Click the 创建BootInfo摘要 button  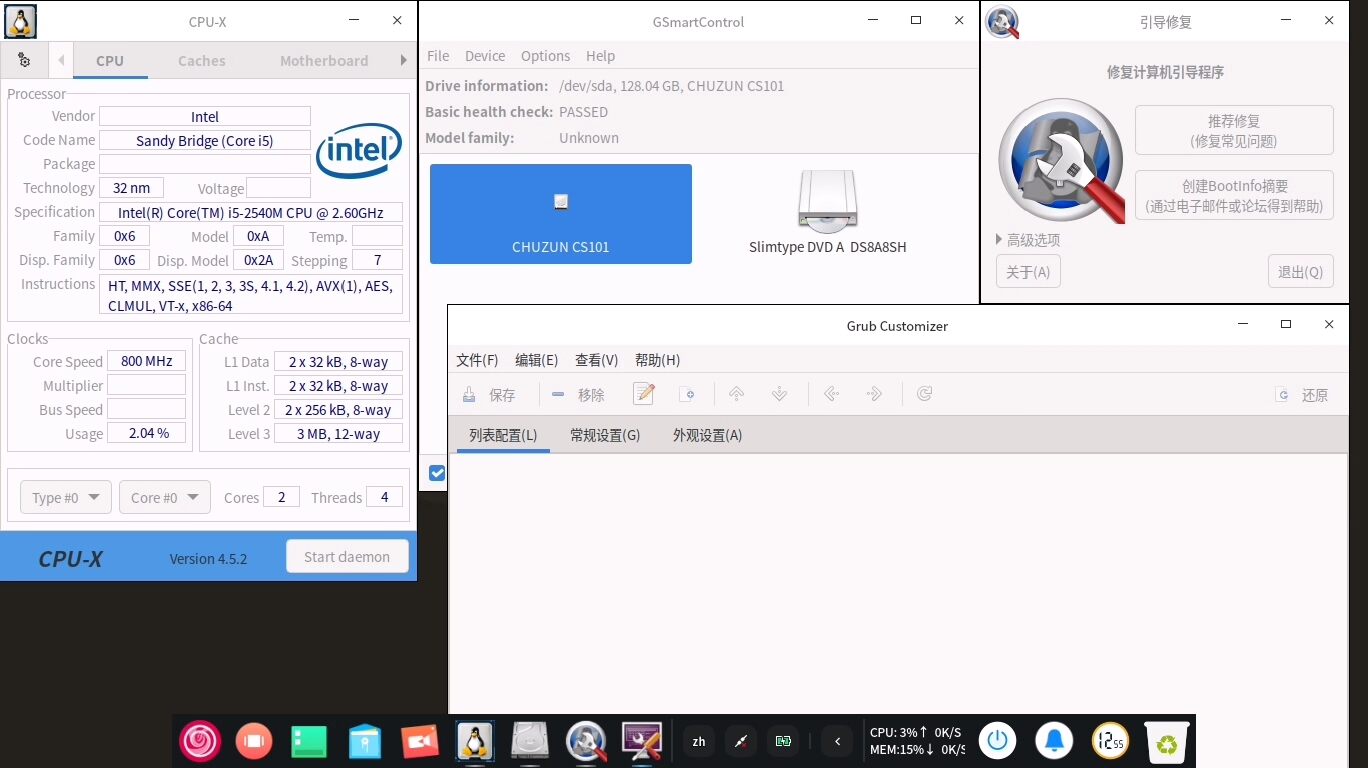click(1233, 196)
